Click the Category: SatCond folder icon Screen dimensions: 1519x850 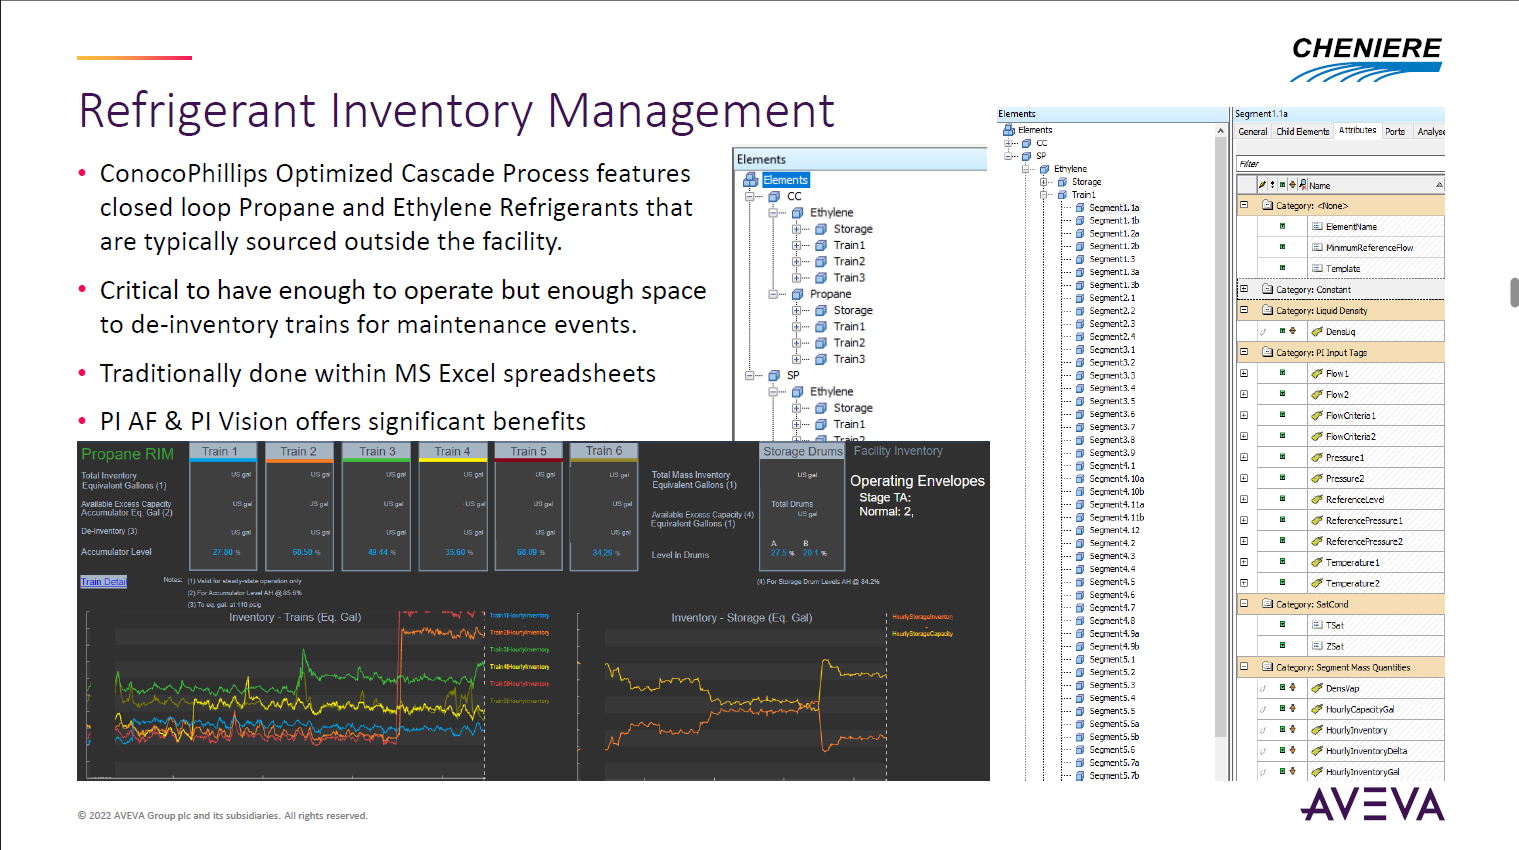(x=1267, y=605)
